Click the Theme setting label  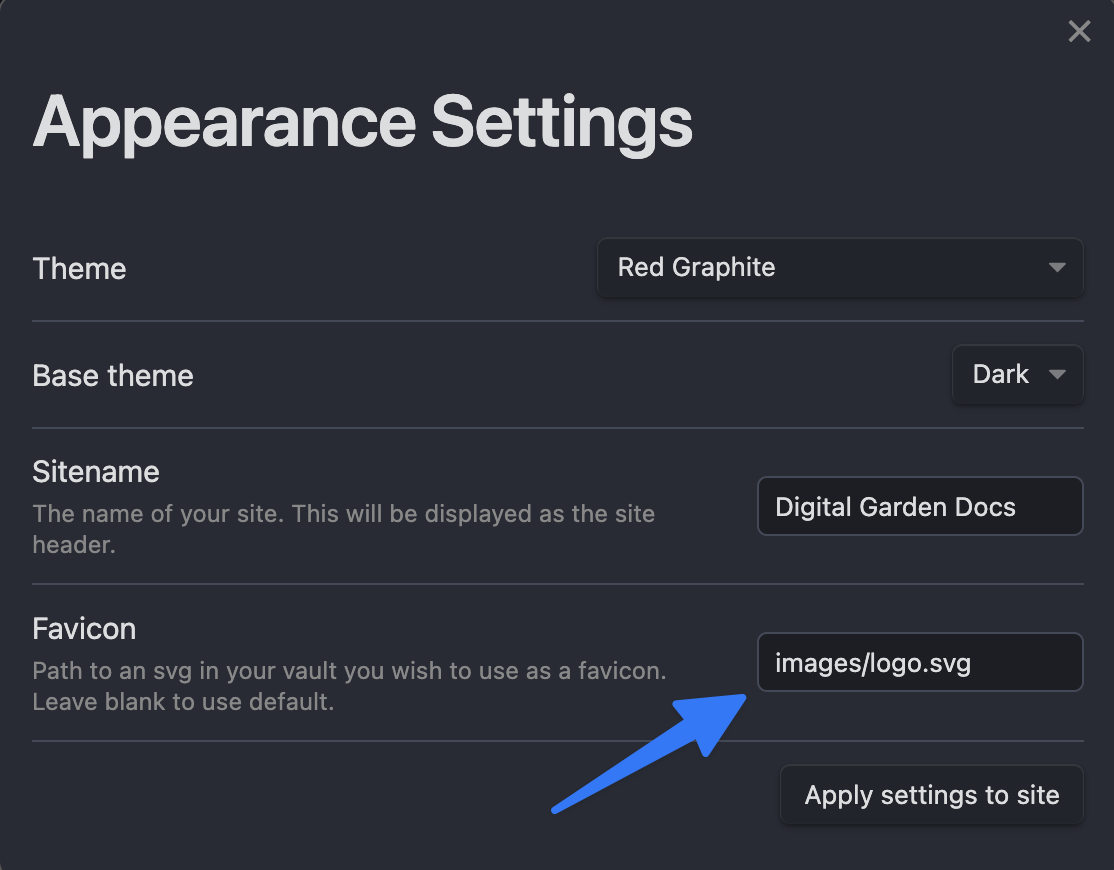(79, 269)
